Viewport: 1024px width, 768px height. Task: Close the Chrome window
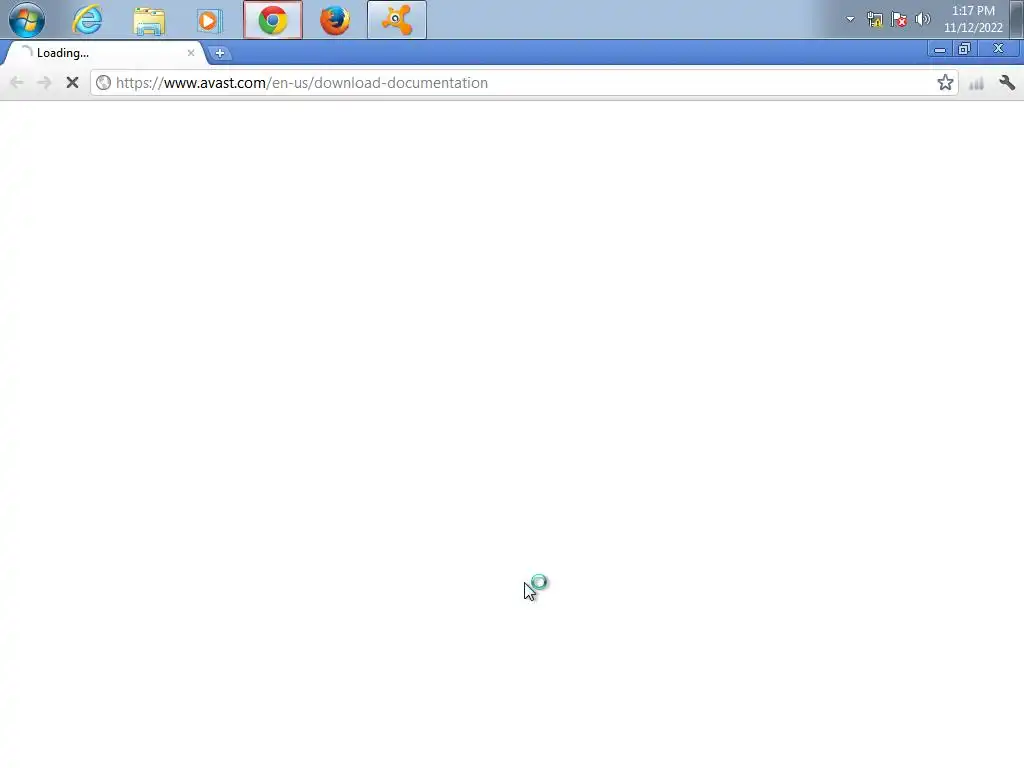coord(998,49)
